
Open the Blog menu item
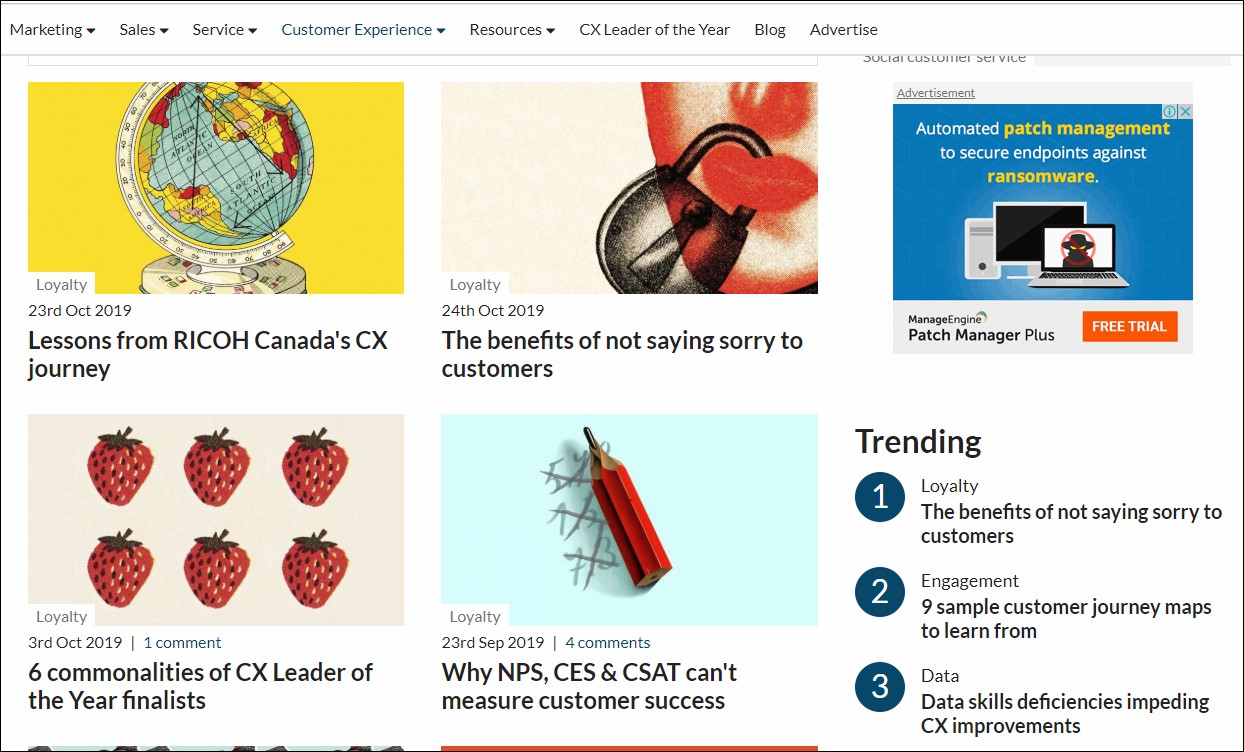770,30
